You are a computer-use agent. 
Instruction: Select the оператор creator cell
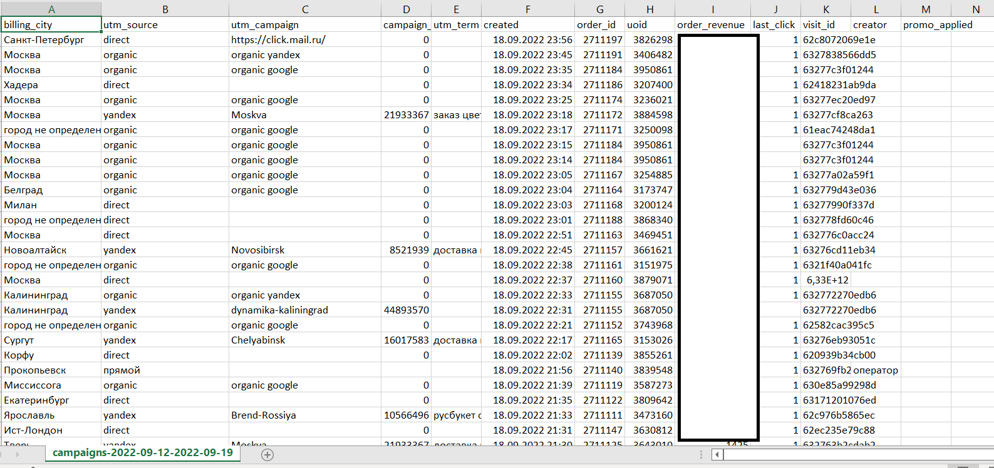pyautogui.click(x=876, y=370)
